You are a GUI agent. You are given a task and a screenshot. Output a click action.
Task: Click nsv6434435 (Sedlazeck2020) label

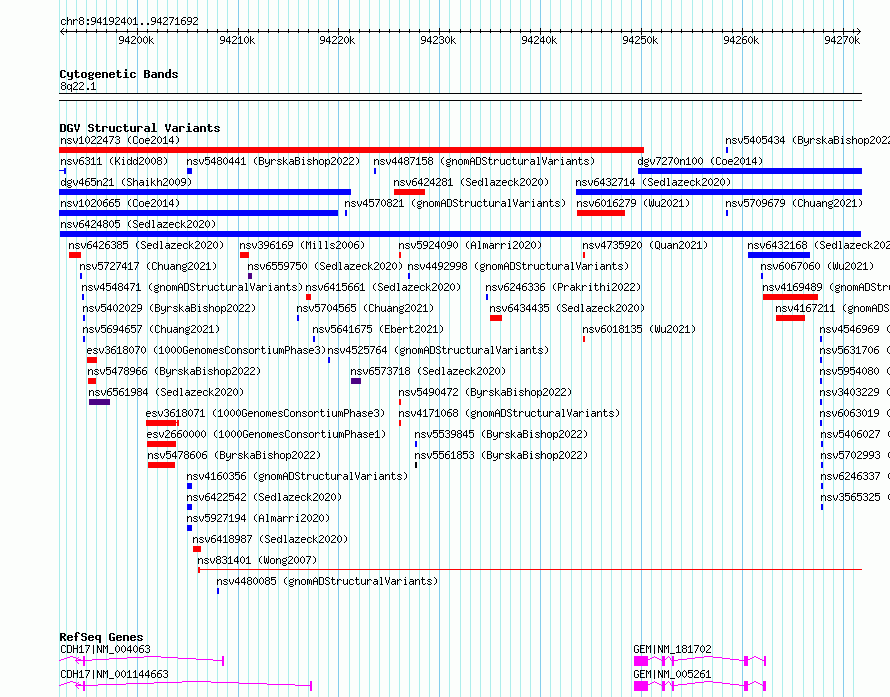tap(567, 308)
